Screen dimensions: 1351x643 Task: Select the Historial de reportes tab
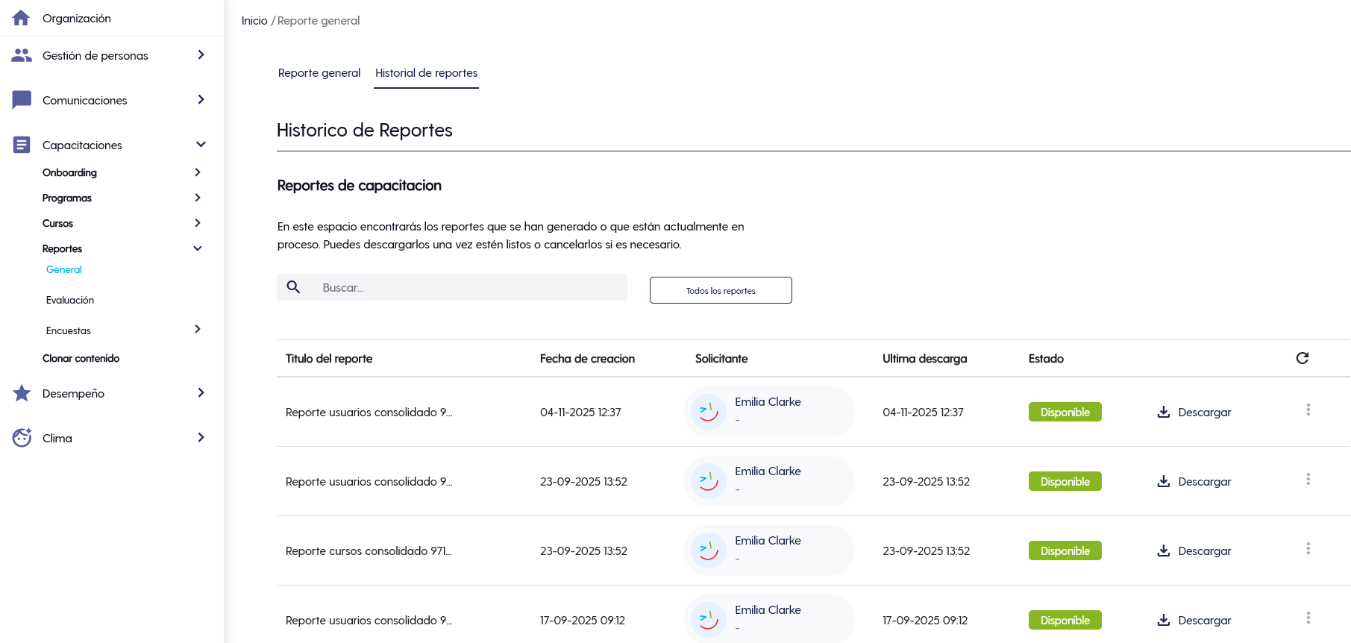tap(426, 73)
